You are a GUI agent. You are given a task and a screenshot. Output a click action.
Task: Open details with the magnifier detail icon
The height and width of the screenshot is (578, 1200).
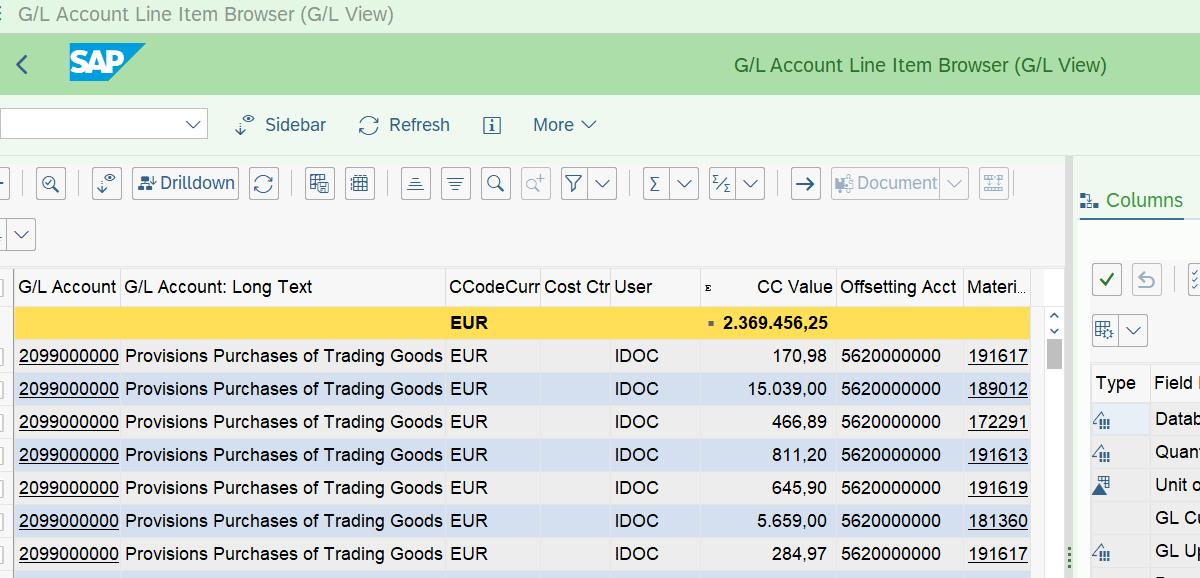[50, 183]
